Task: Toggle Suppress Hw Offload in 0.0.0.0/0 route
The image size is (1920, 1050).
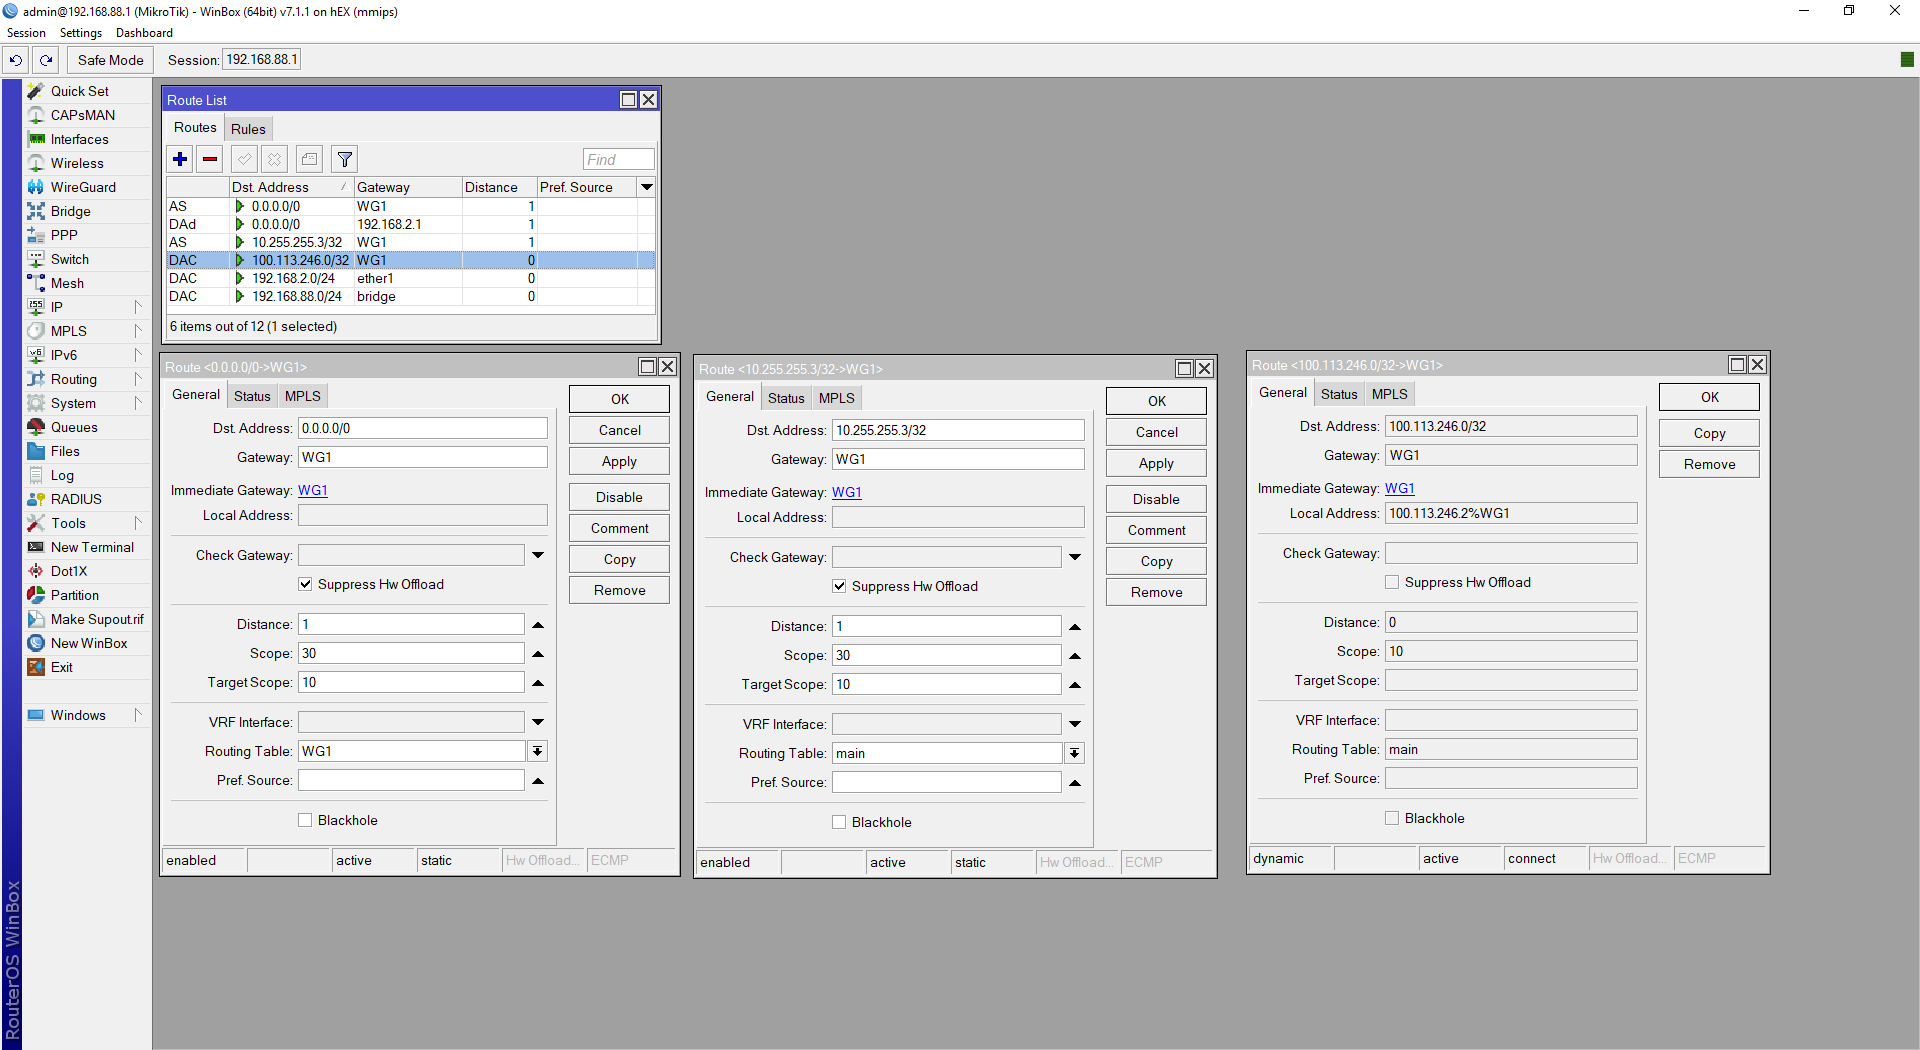Action: (305, 584)
